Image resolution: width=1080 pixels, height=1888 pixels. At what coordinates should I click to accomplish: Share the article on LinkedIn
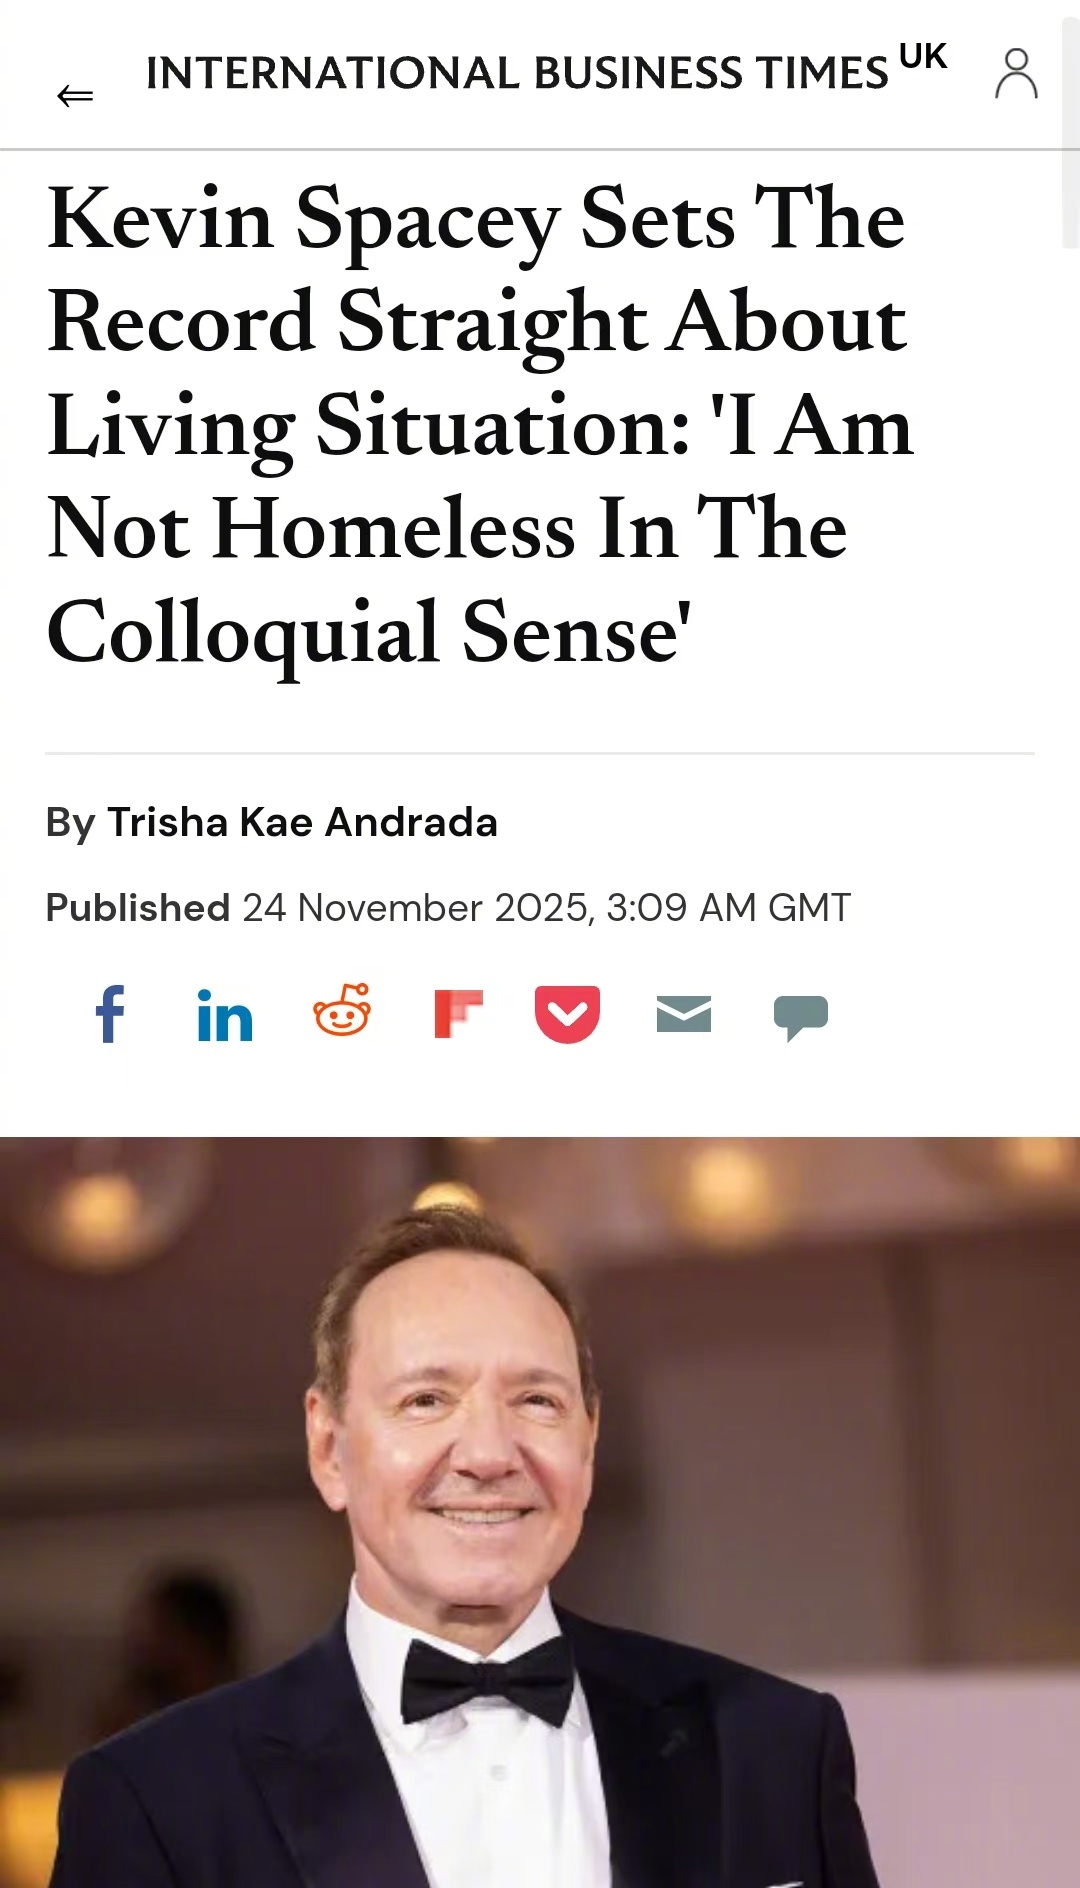(225, 1016)
